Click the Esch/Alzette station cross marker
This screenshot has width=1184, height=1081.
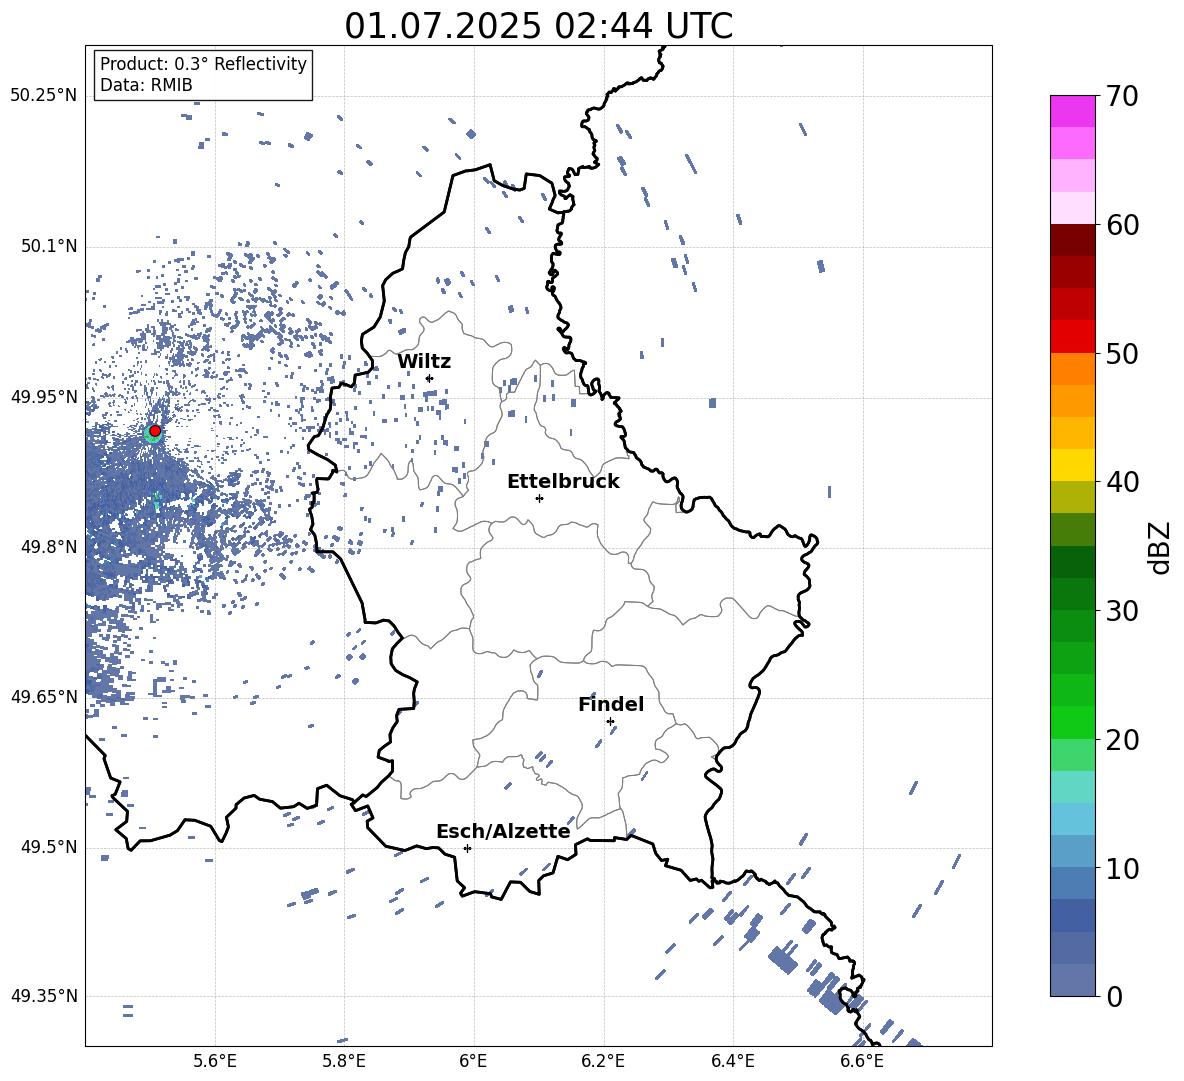[467, 848]
